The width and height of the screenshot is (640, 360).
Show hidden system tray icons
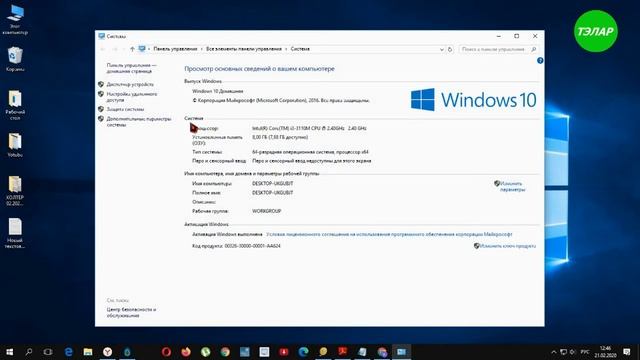tap(553, 352)
